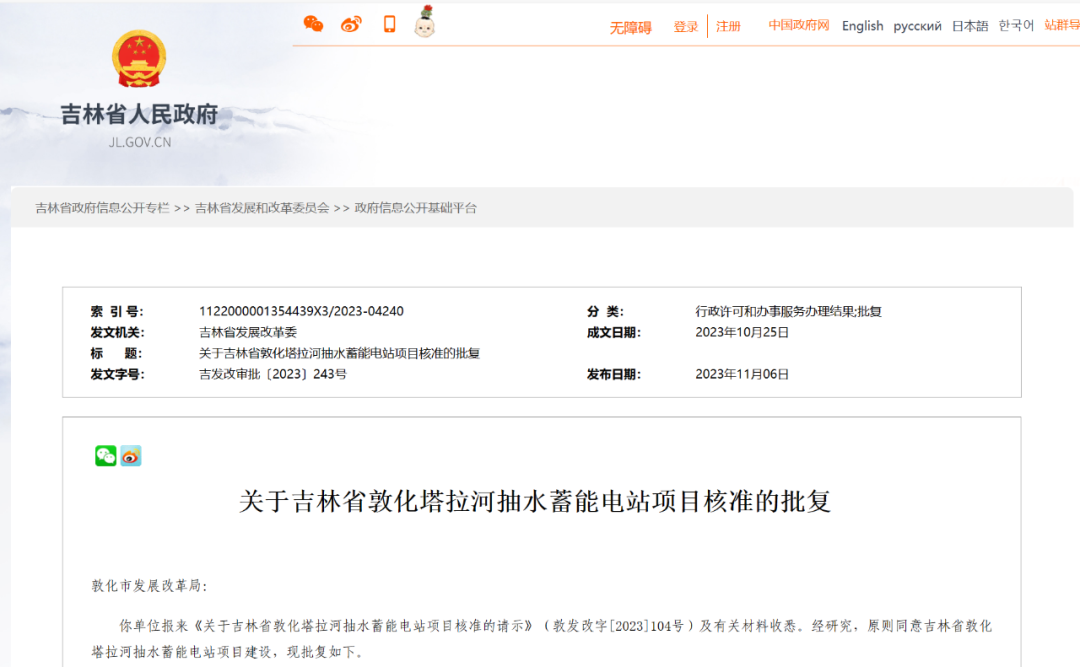Click the 吉林省人民政府 site title
The width and height of the screenshot is (1080, 667).
tap(139, 115)
